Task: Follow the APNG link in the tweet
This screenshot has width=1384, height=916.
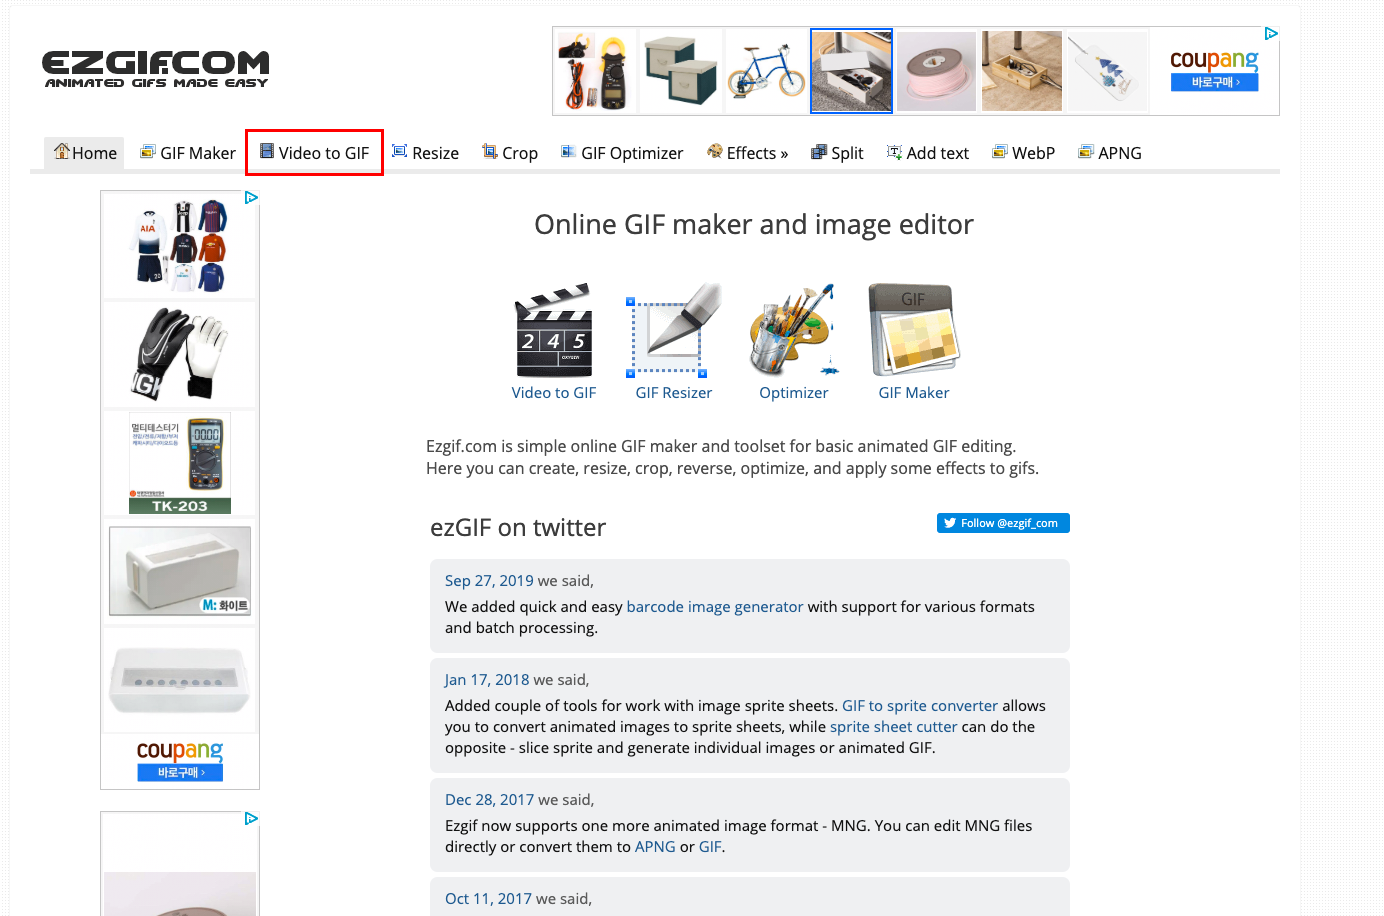Action: tap(655, 847)
